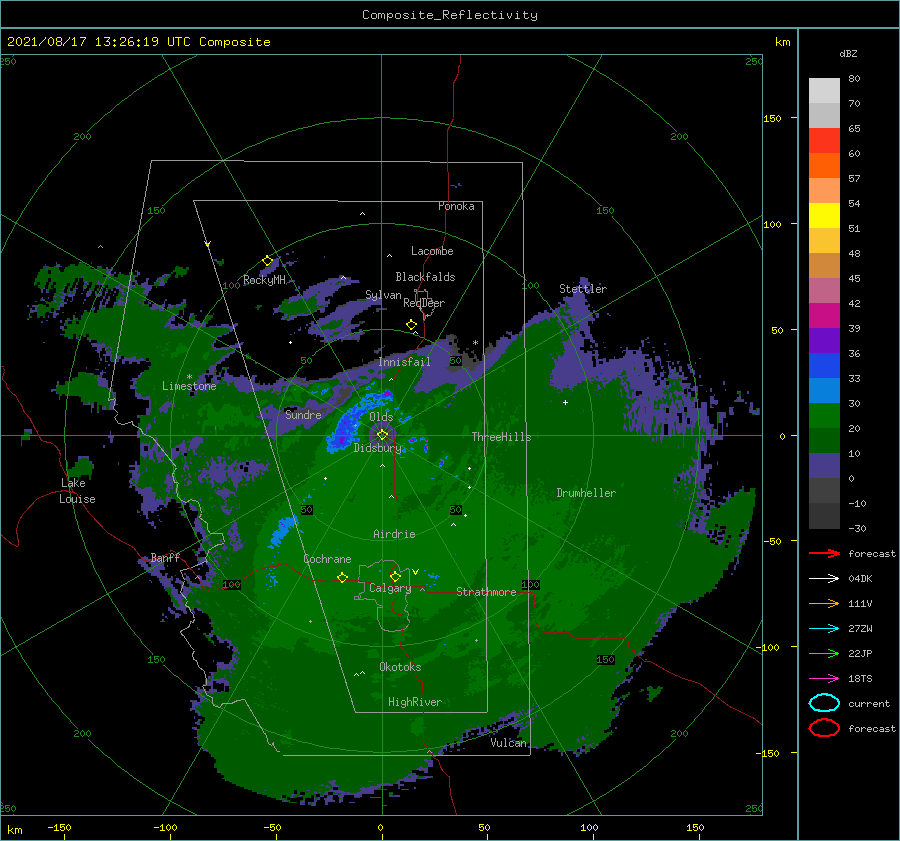Click the radar center diamond between Olds and Didsbury
900x841 pixels.
382,435
